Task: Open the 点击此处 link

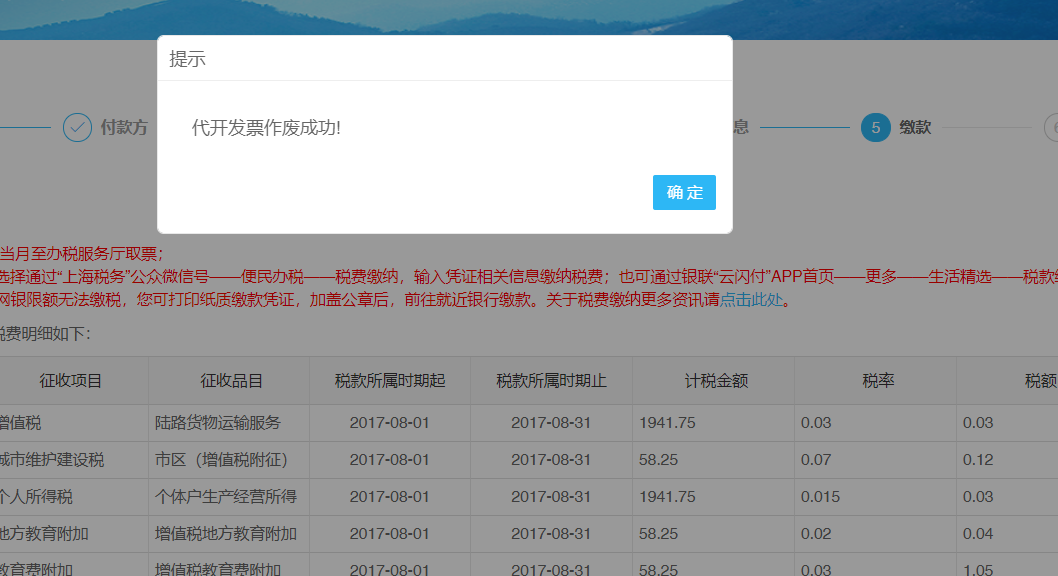Action: [x=750, y=300]
